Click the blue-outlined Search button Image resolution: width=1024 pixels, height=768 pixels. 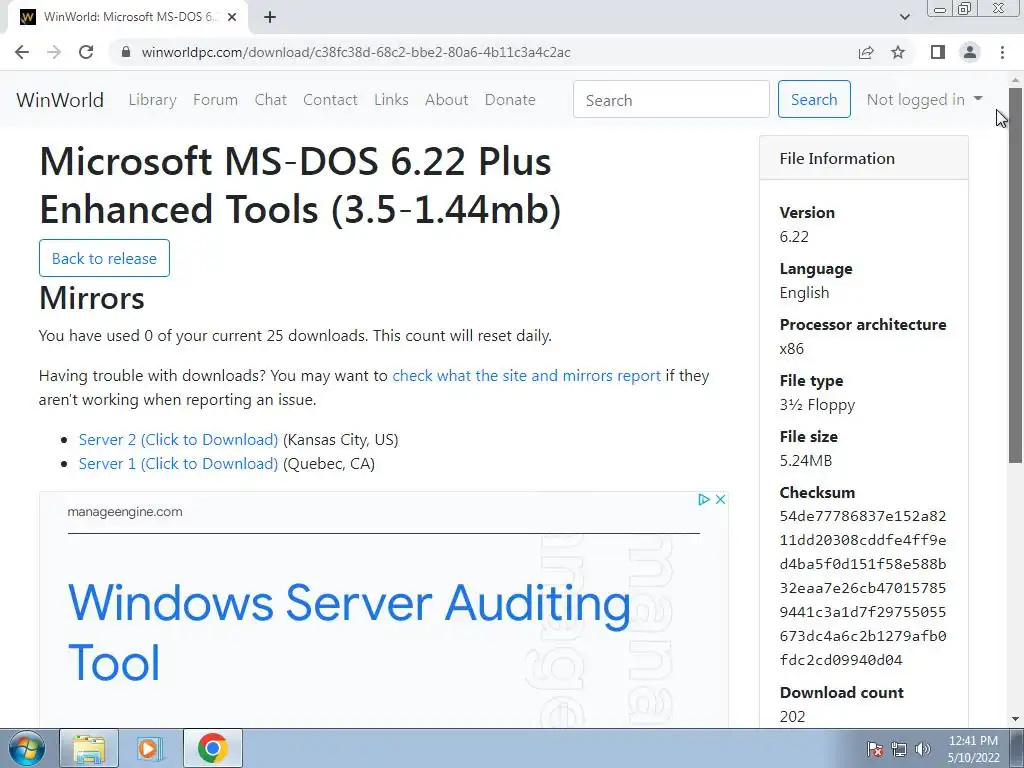[814, 99]
